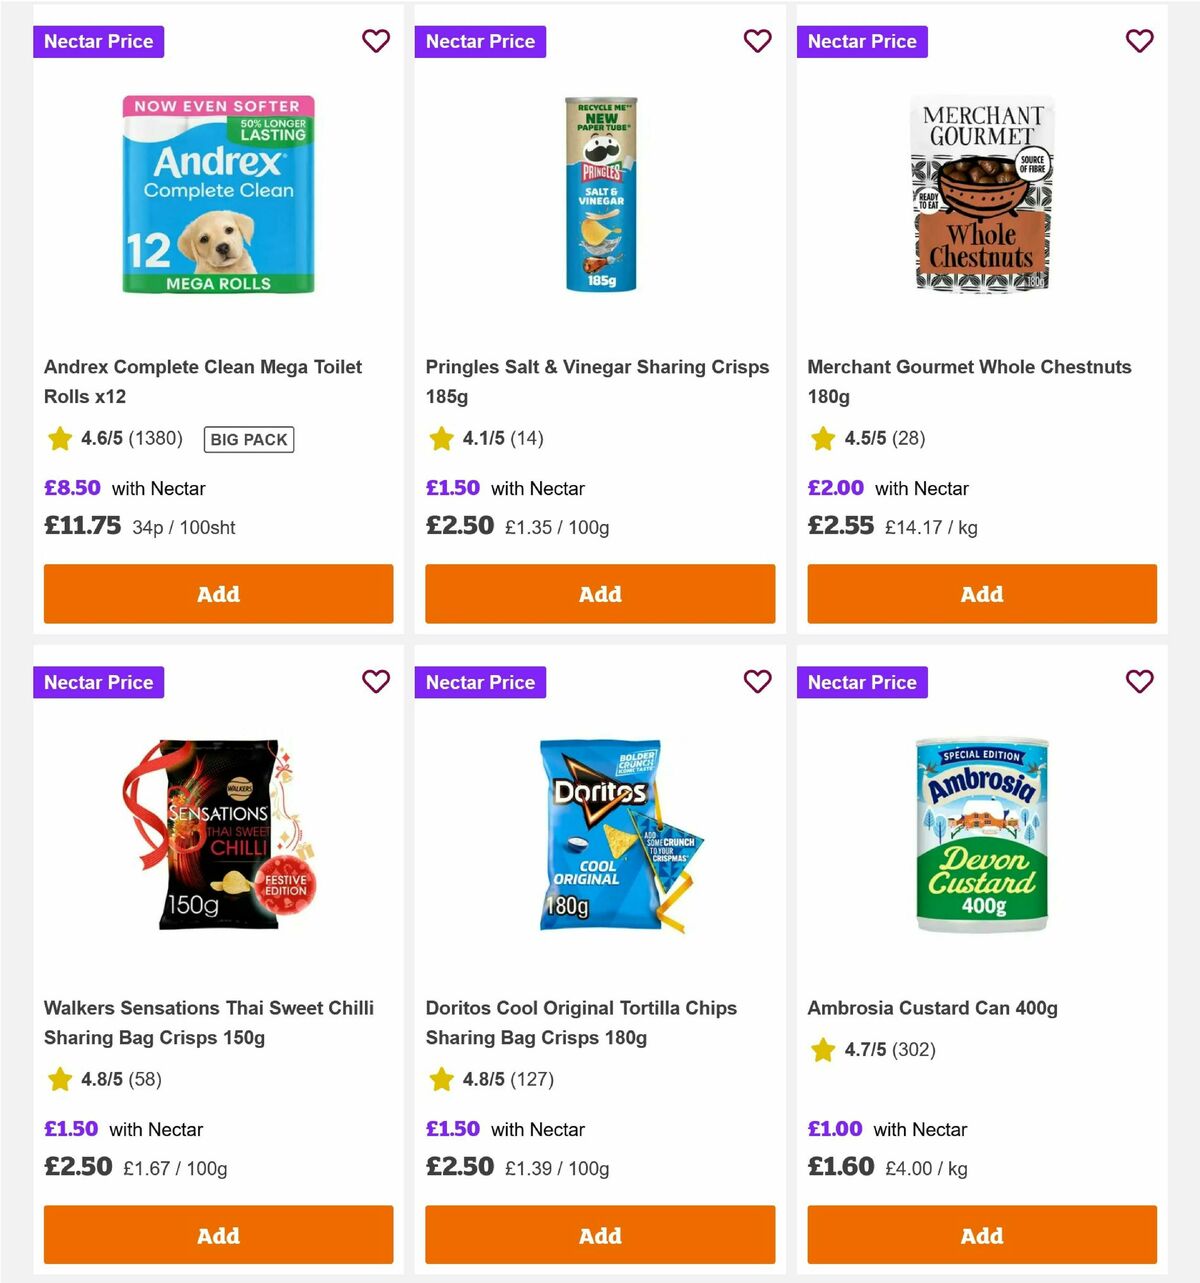
Task: Click the Merchant Gourmet Whole Chestnuts image
Action: pyautogui.click(x=980, y=193)
